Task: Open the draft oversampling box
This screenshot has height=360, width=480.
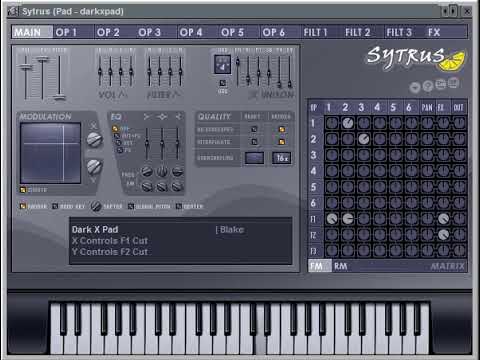Action: point(254,158)
